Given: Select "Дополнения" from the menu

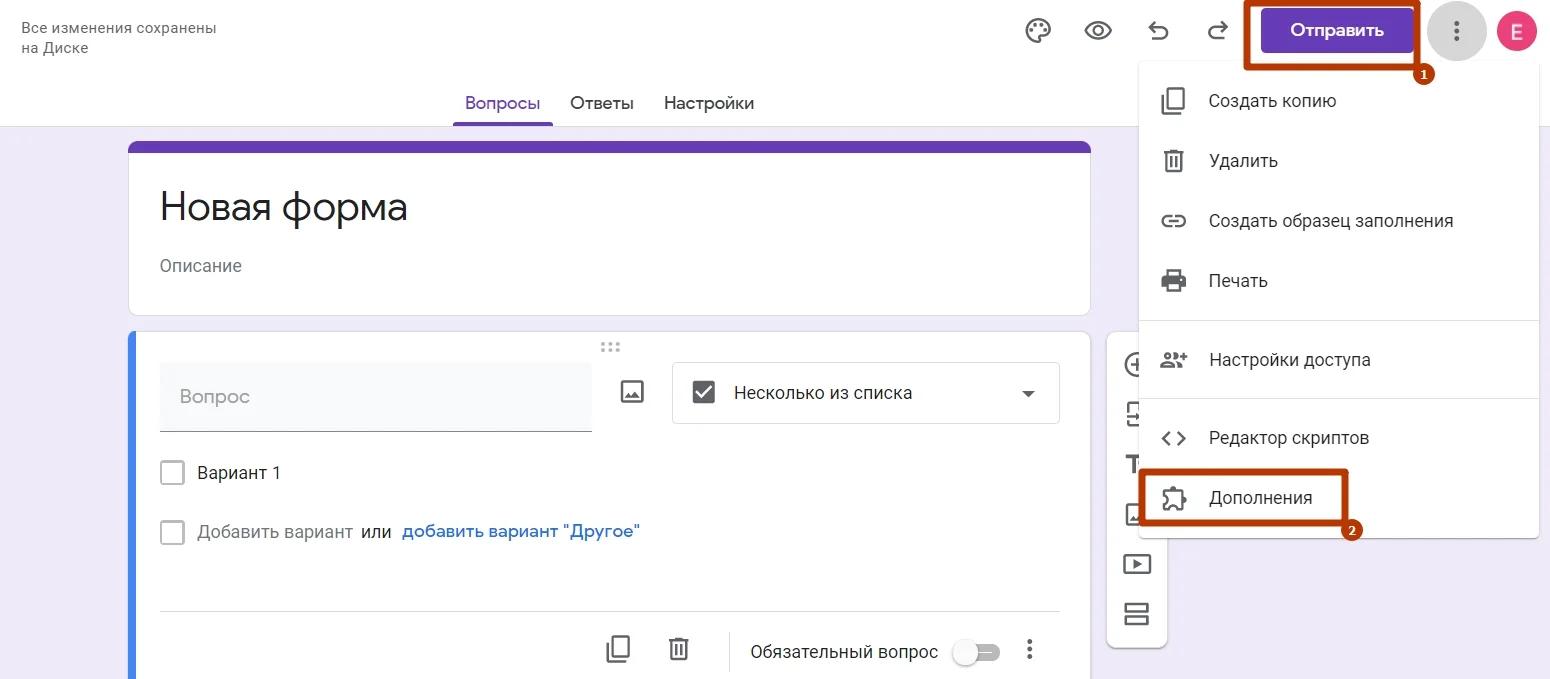Looking at the screenshot, I should point(1259,498).
